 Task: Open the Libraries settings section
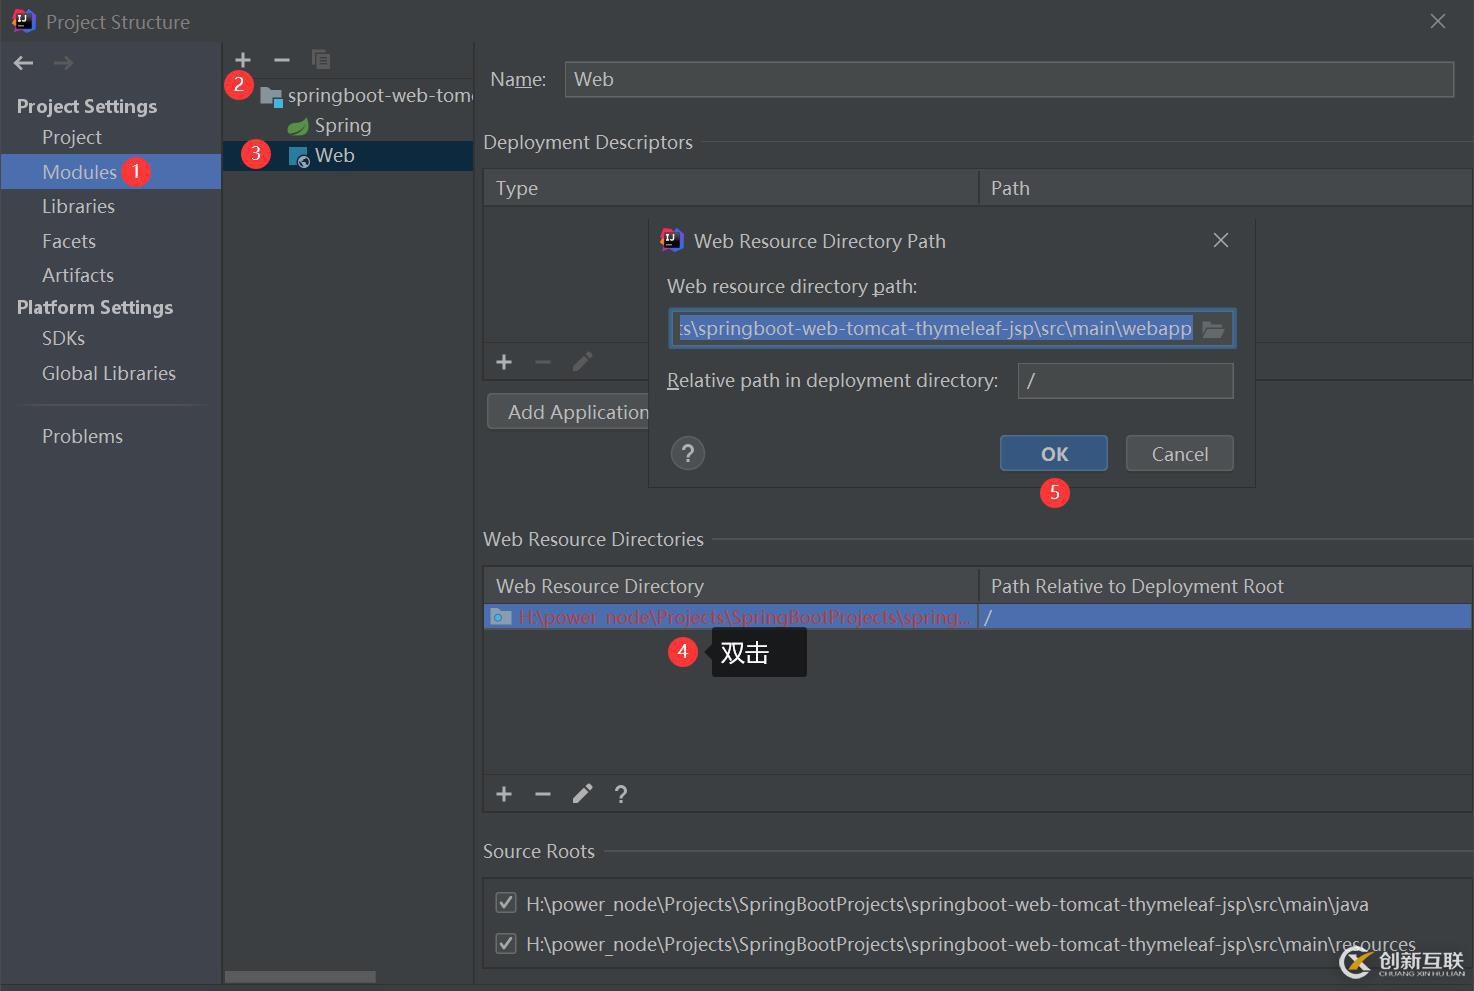pyautogui.click(x=78, y=207)
